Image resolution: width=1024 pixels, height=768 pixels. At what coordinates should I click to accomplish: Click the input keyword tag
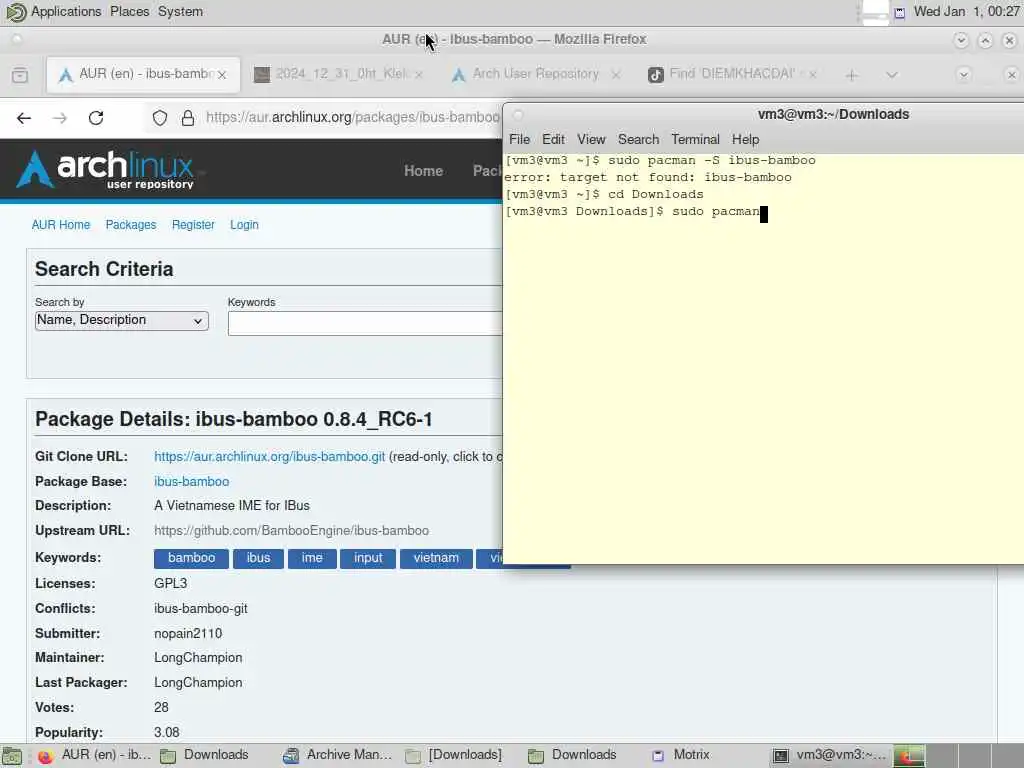pyautogui.click(x=368, y=558)
